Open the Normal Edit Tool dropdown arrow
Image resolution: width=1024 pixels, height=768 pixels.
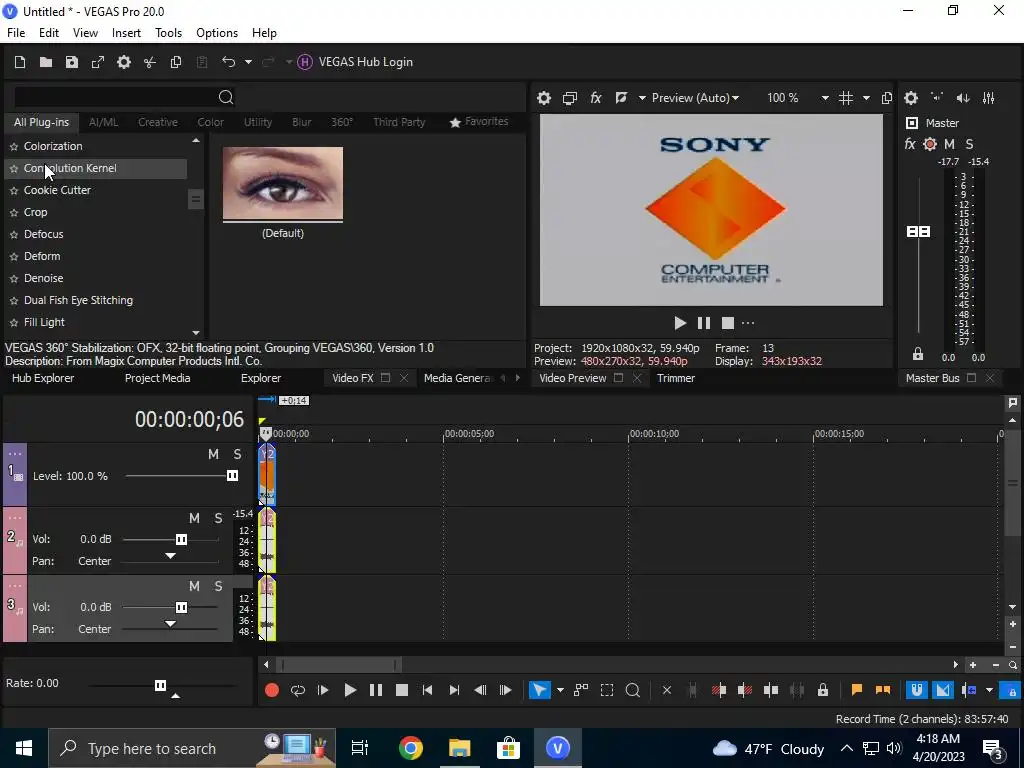click(560, 690)
